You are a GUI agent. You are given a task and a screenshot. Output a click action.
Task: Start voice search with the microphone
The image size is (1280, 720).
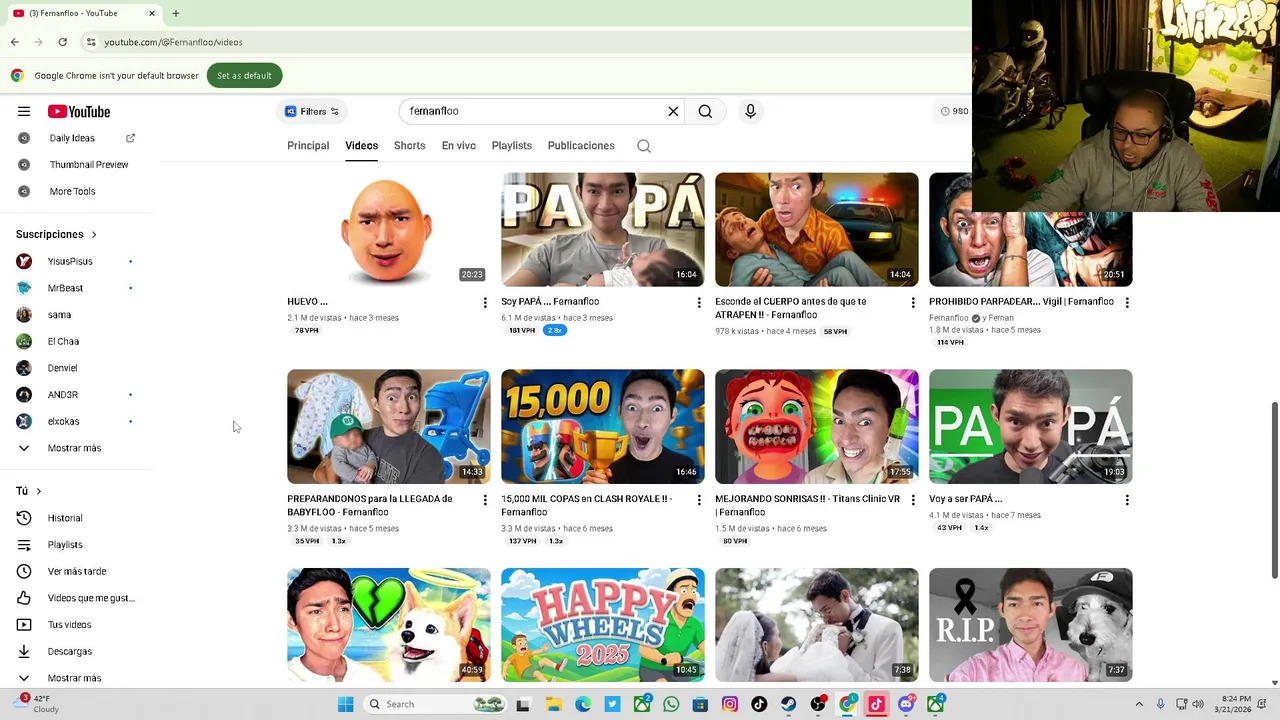(x=750, y=111)
